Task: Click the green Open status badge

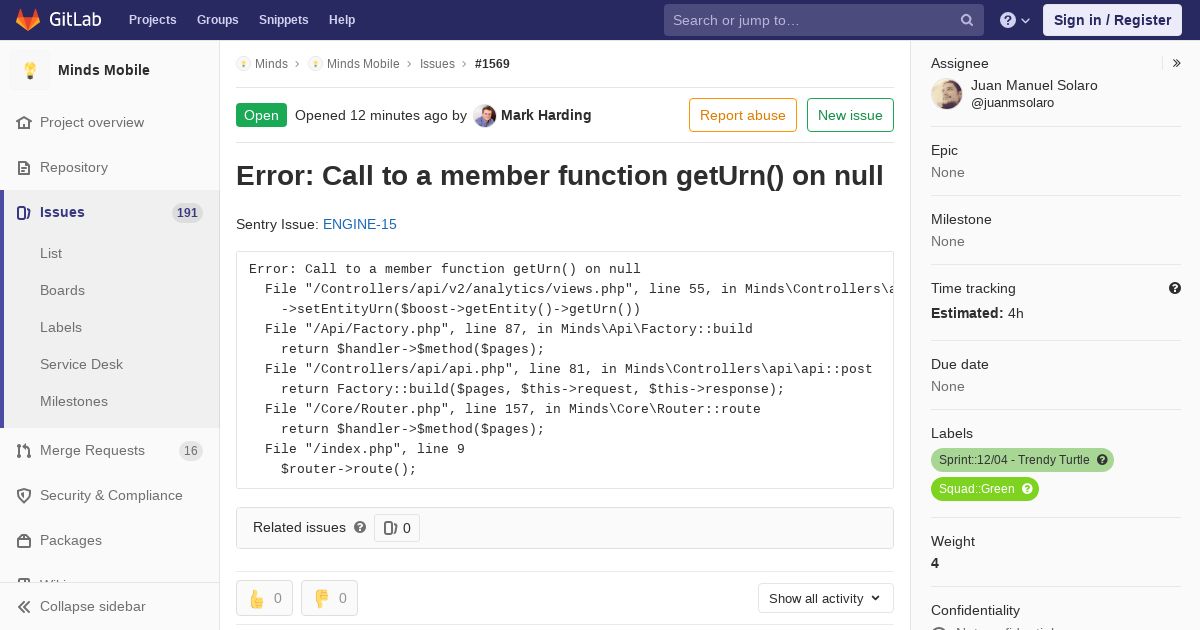Action: coord(261,115)
